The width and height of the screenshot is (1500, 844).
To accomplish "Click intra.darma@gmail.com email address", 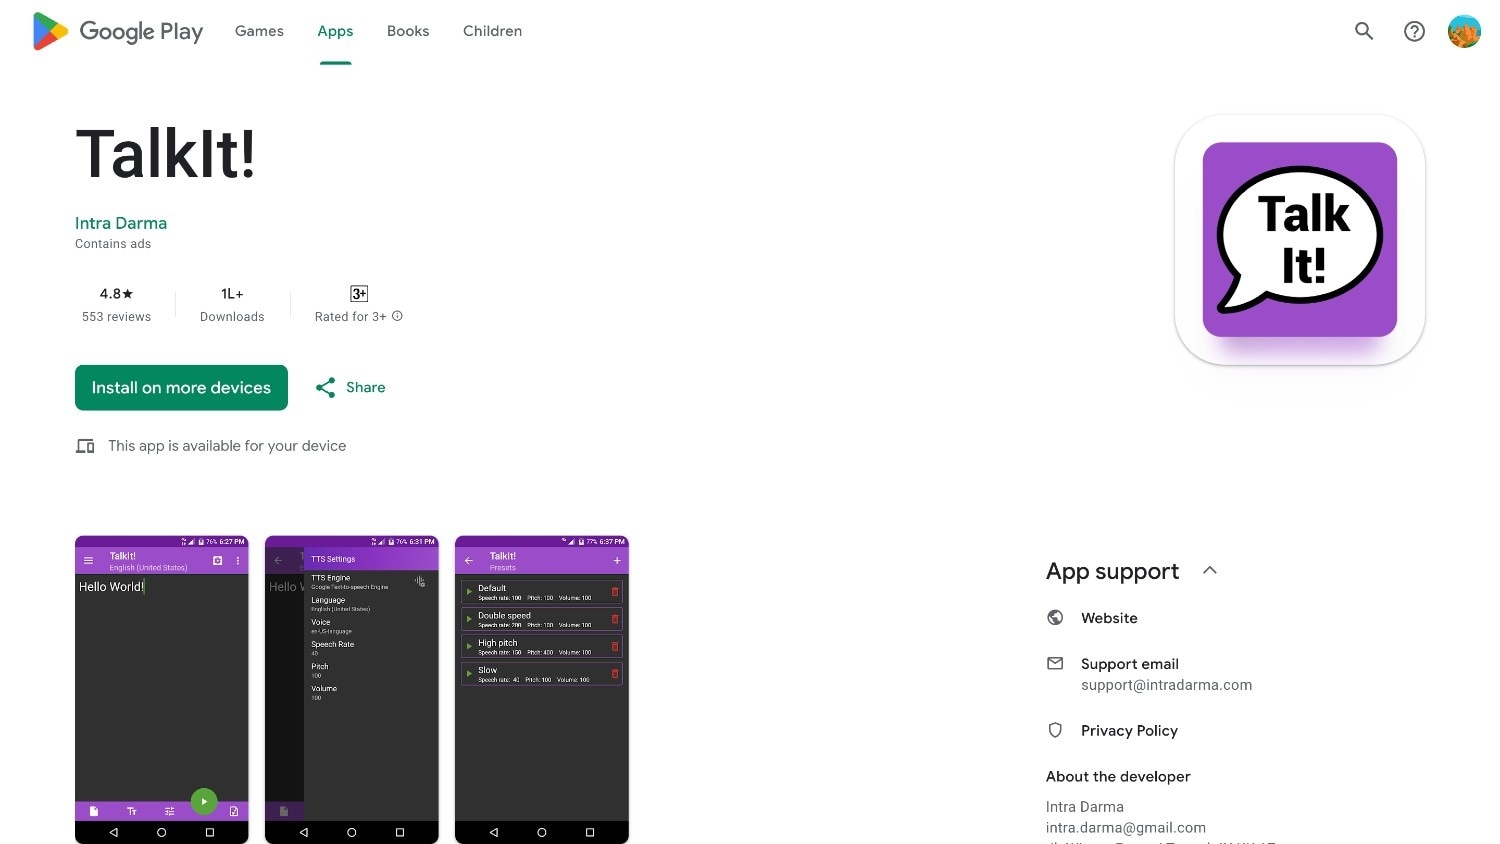I will coord(1126,828).
